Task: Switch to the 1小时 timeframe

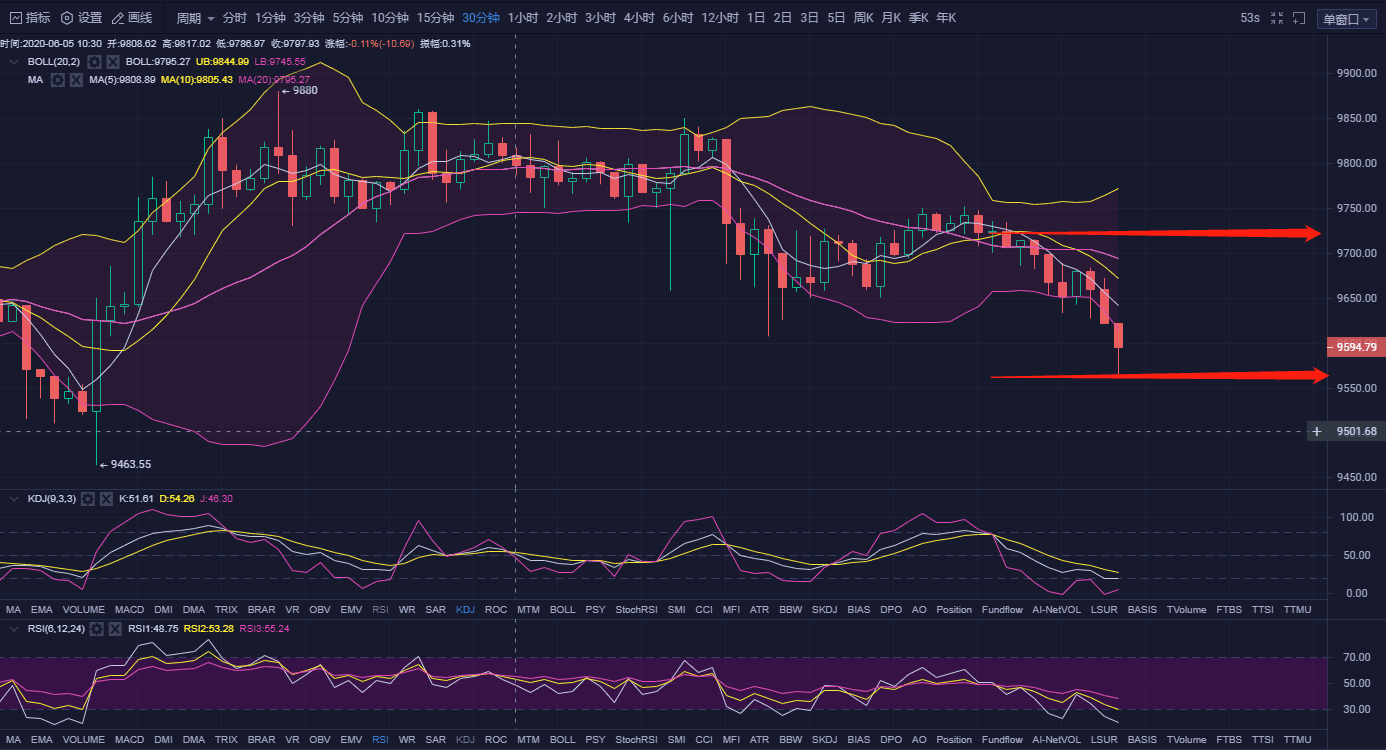Action: coord(523,18)
